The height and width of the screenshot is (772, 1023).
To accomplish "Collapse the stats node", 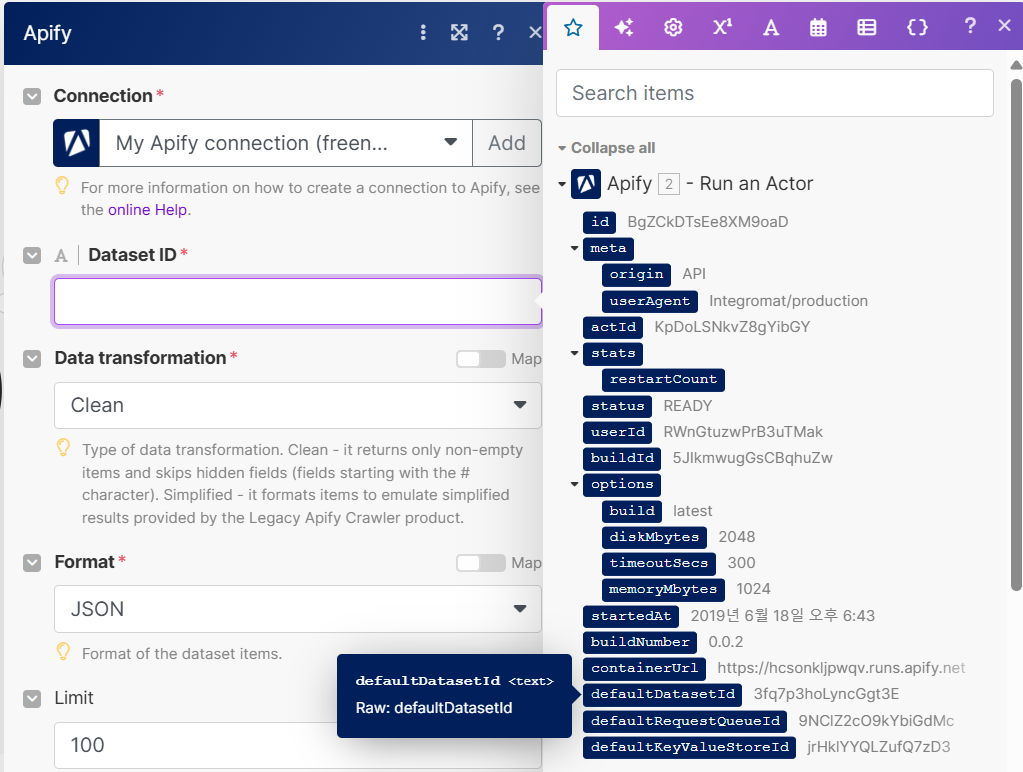I will coord(575,353).
